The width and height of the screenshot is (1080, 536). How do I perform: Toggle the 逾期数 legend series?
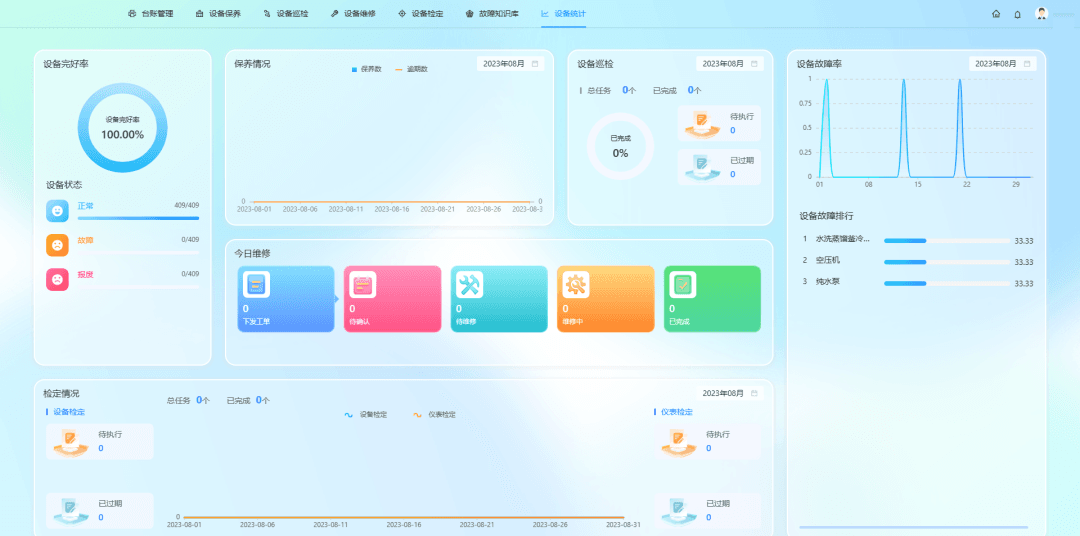pyautogui.click(x=412, y=69)
